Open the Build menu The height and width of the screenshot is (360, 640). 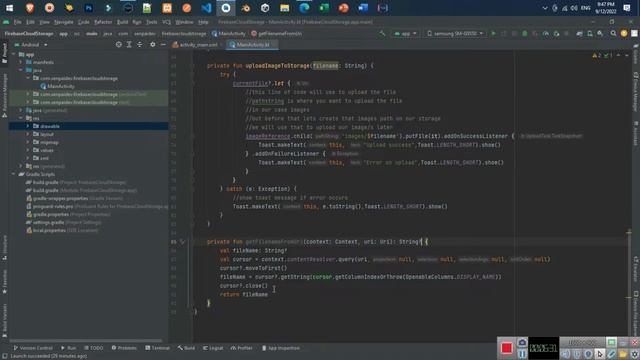click(122, 22)
